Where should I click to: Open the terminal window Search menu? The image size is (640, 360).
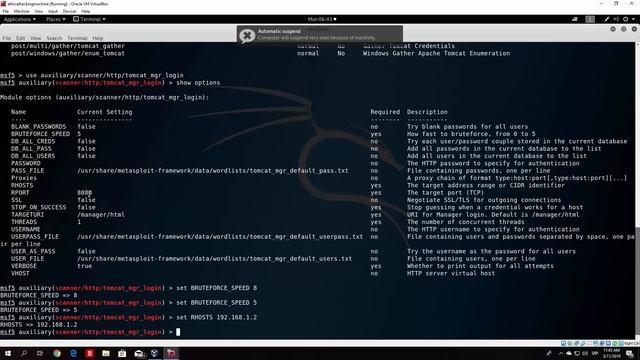(54, 38)
